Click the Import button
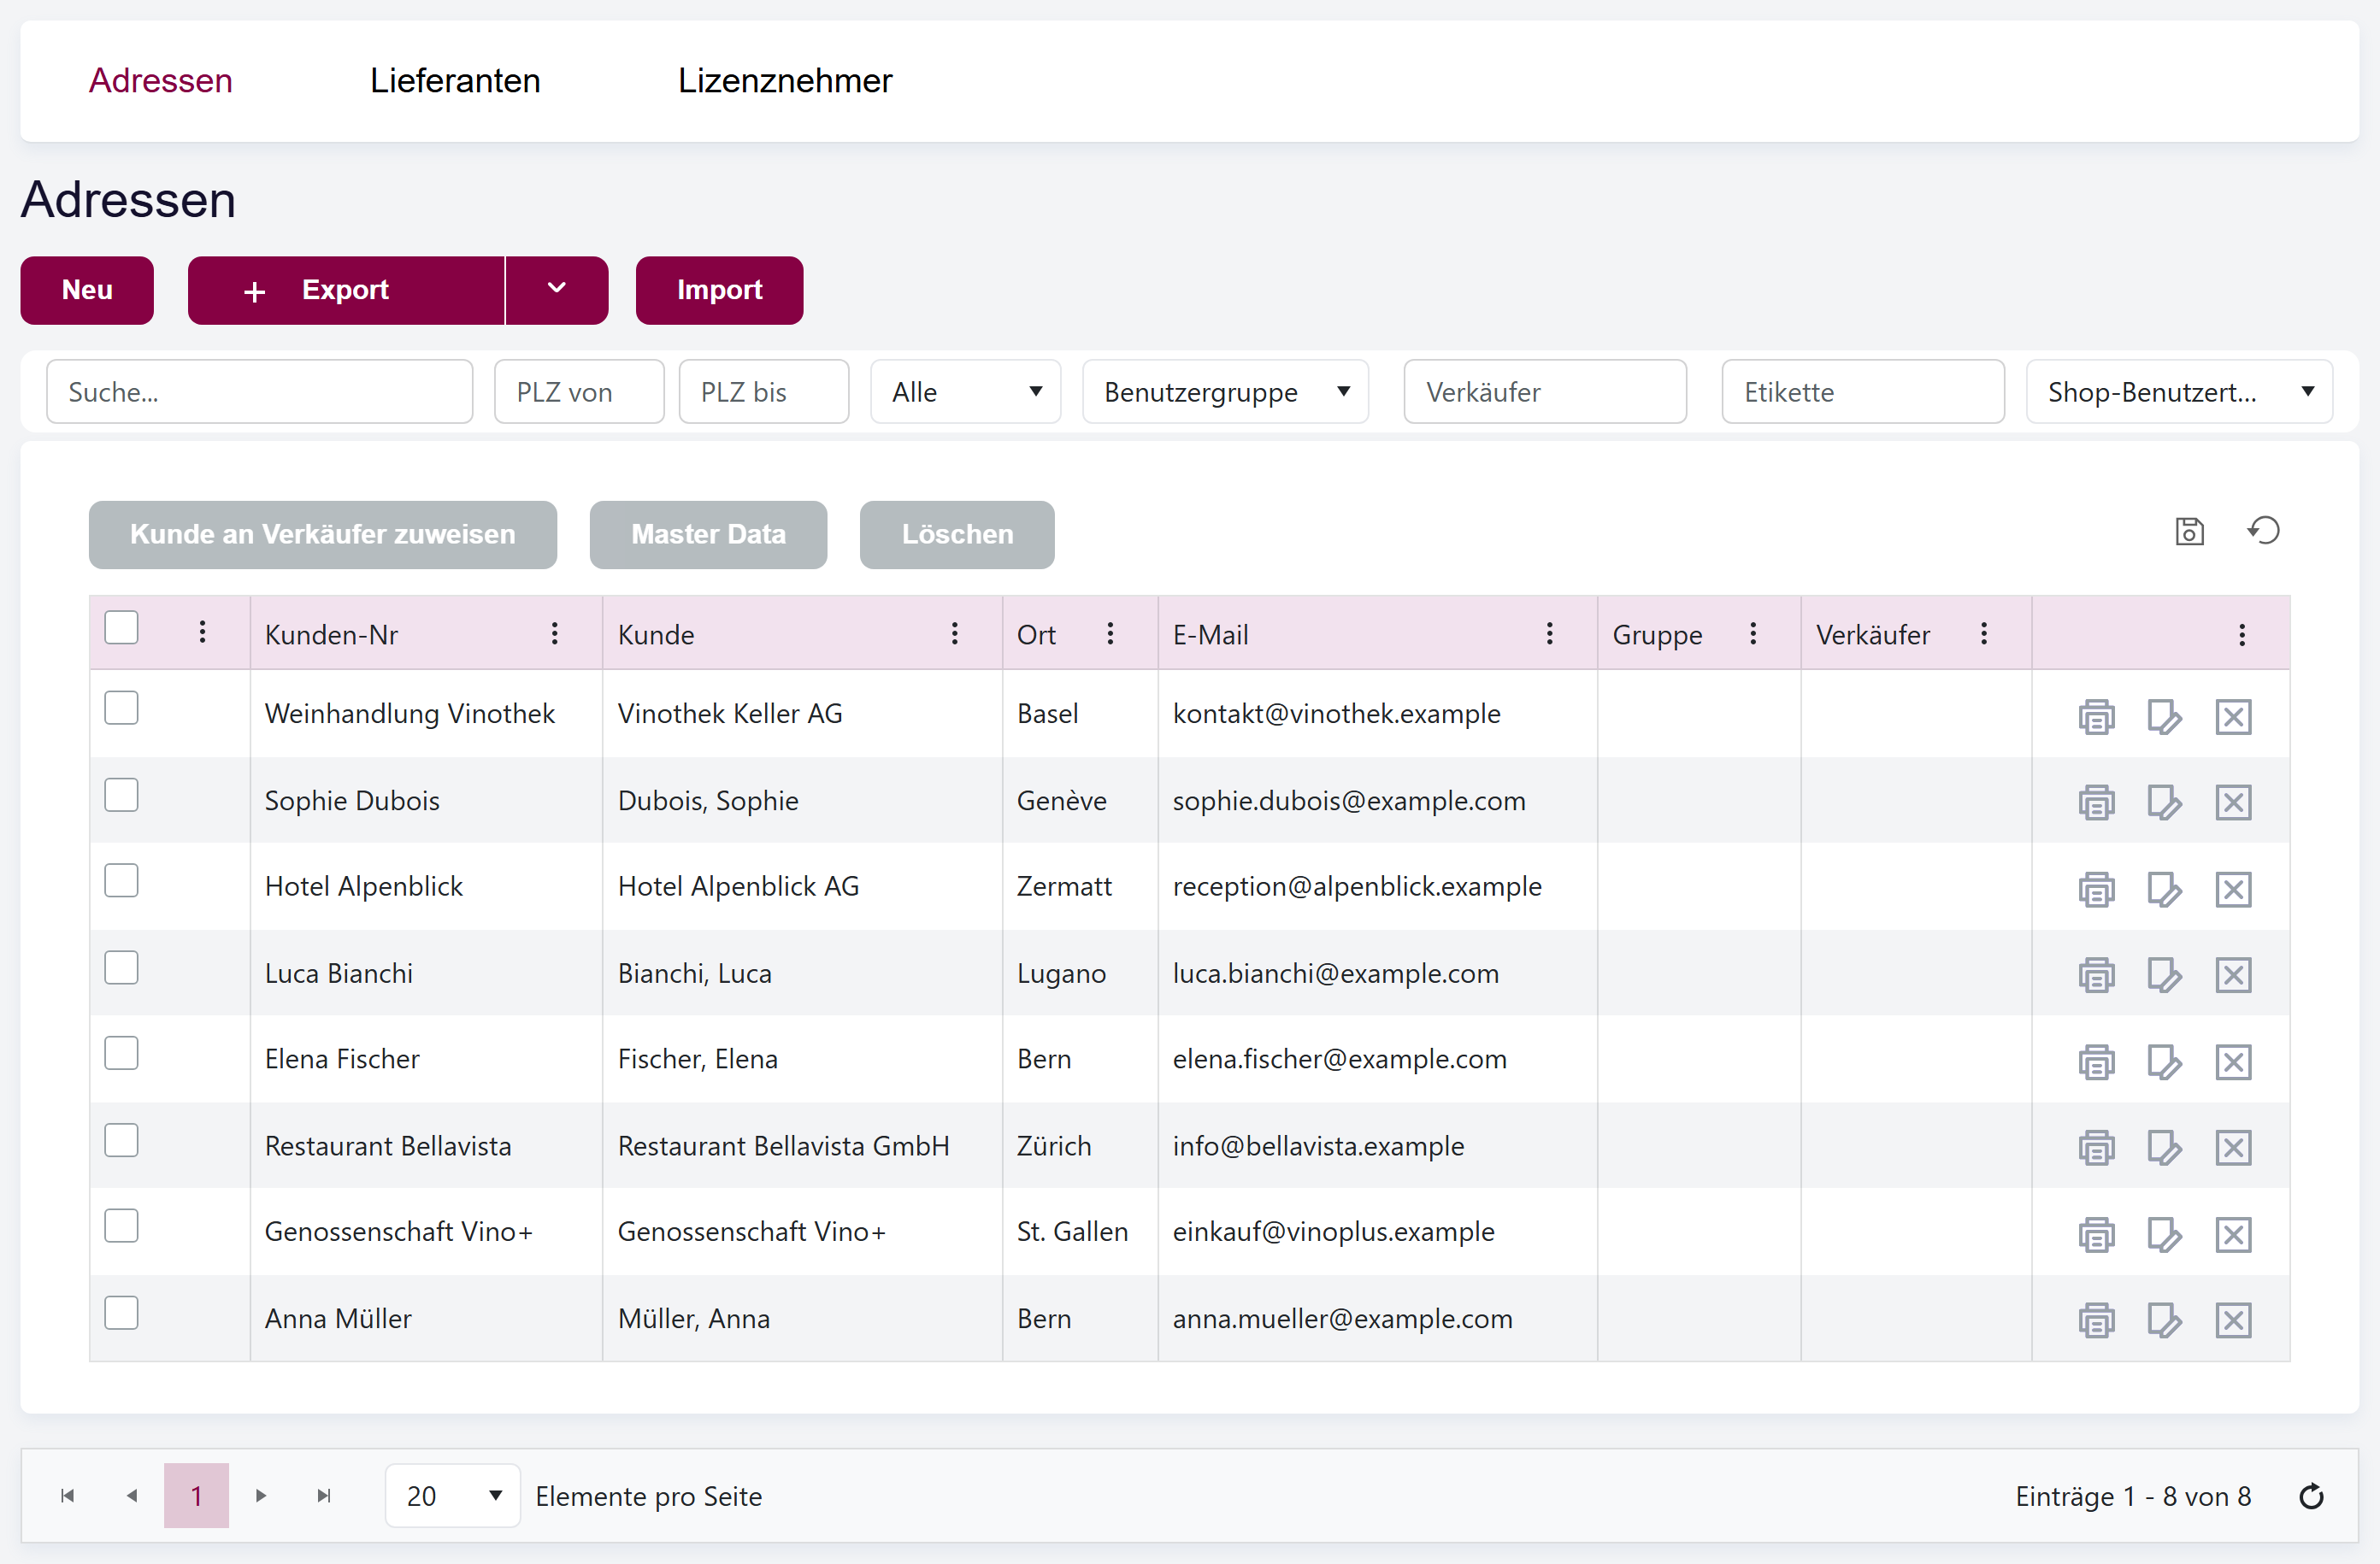2380x1564 pixels. (719, 290)
